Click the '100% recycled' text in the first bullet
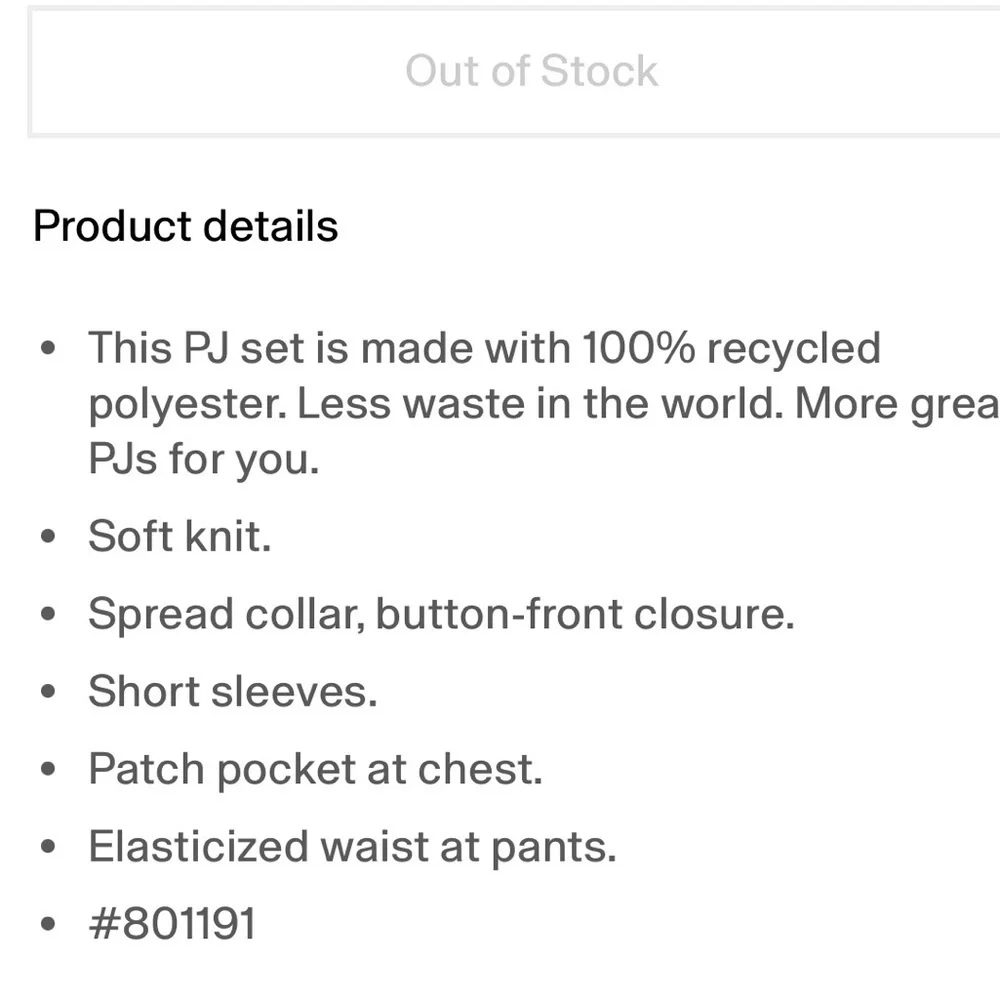Image resolution: width=1000 pixels, height=1000 pixels. [x=732, y=348]
